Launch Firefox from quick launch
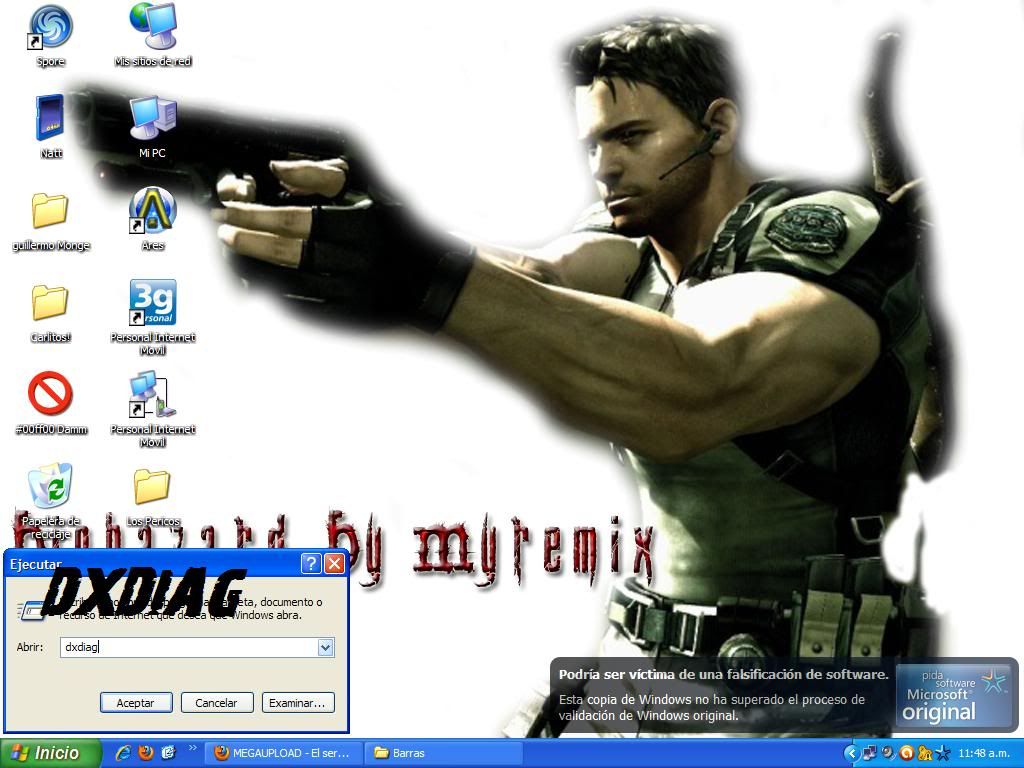This screenshot has width=1024, height=768. (x=146, y=752)
